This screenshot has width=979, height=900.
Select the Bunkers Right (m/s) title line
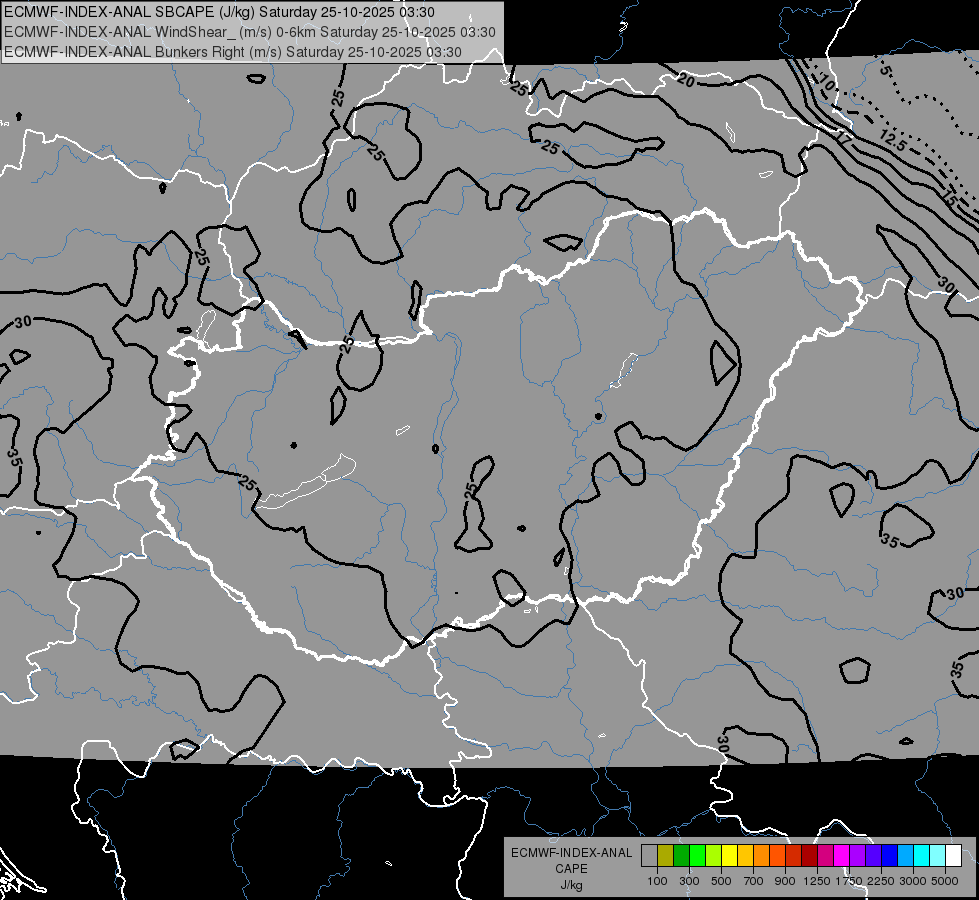tap(233, 52)
